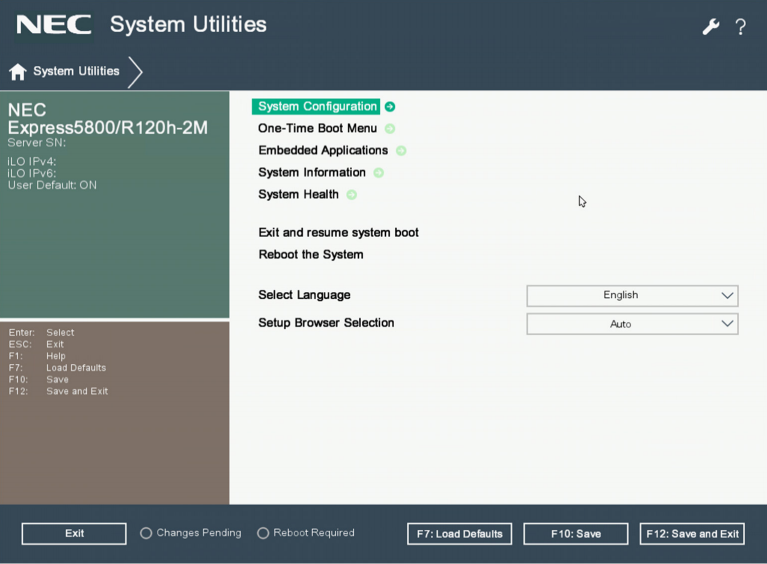Image resolution: width=767 pixels, height=564 pixels.
Task: Click the F1: Help hint line
Action: click(x=37, y=356)
